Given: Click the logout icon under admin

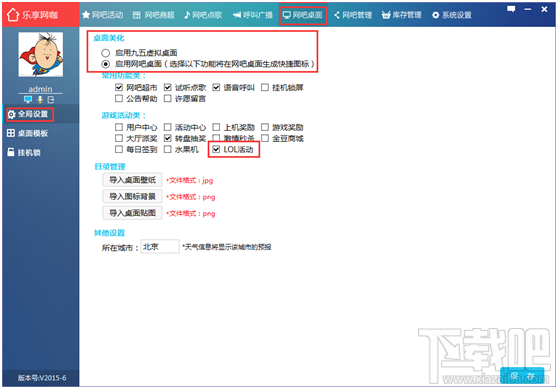Looking at the screenshot, I should (x=51, y=100).
